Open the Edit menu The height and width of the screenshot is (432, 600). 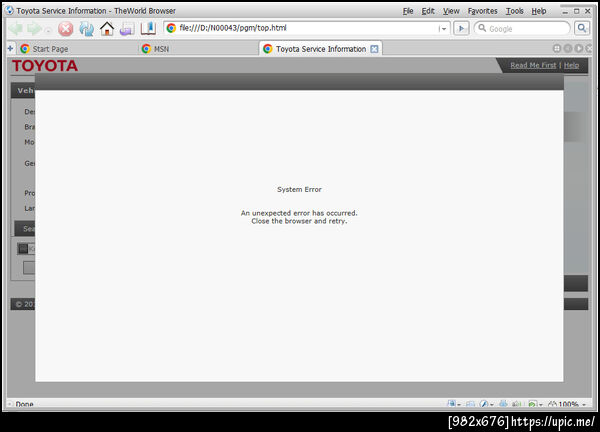(x=428, y=11)
